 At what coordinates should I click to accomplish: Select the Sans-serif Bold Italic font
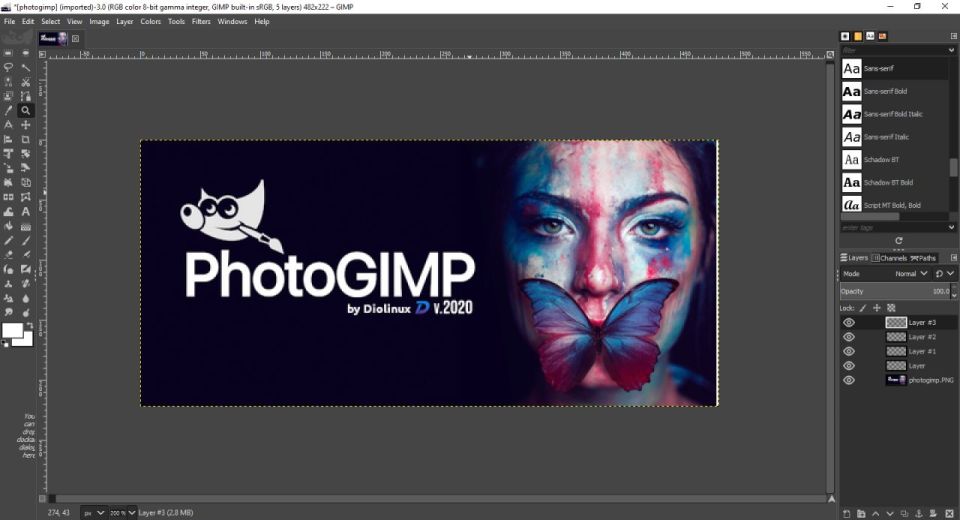click(x=895, y=114)
